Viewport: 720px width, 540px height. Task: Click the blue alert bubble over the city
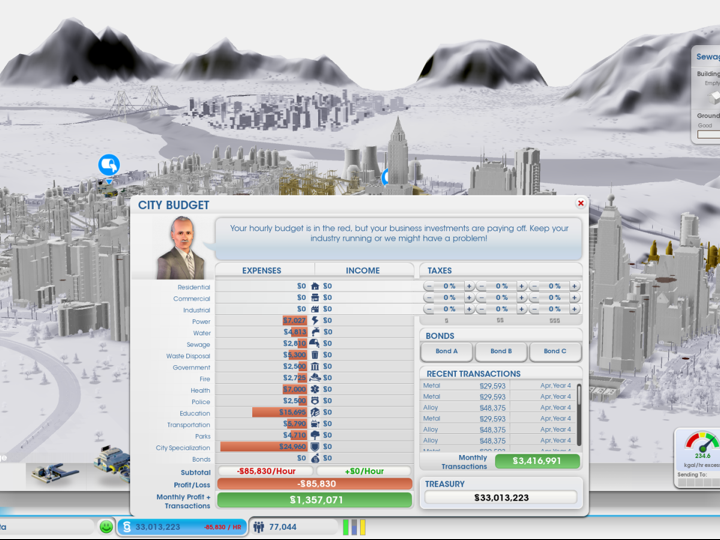pyautogui.click(x=109, y=165)
